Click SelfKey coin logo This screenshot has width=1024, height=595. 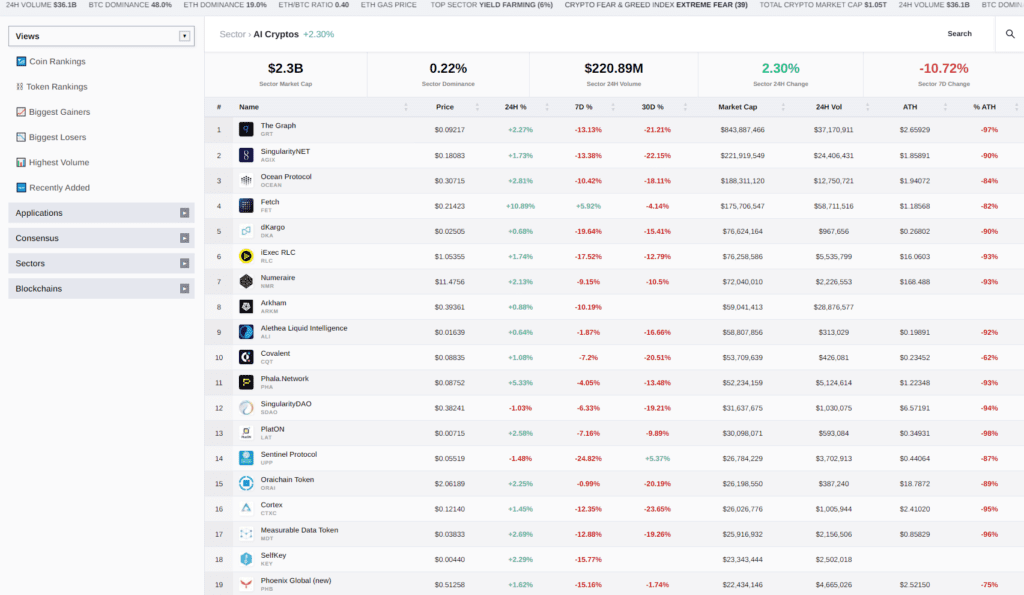(246, 559)
